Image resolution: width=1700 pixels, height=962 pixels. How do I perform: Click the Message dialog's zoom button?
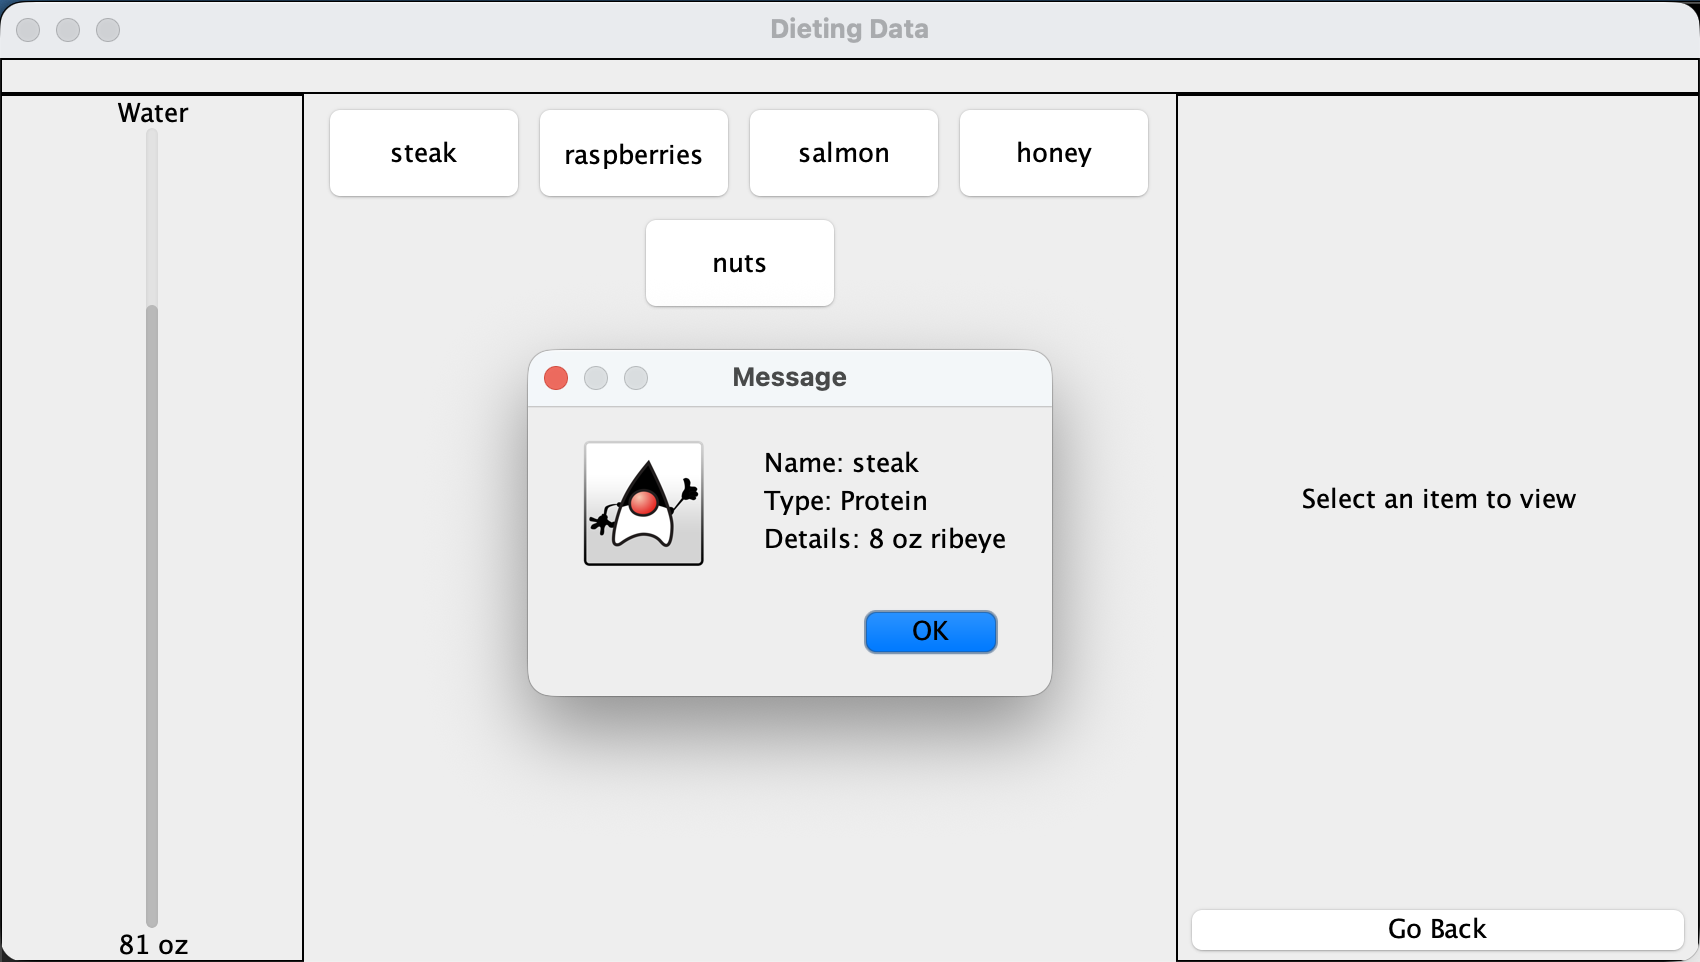click(x=636, y=378)
